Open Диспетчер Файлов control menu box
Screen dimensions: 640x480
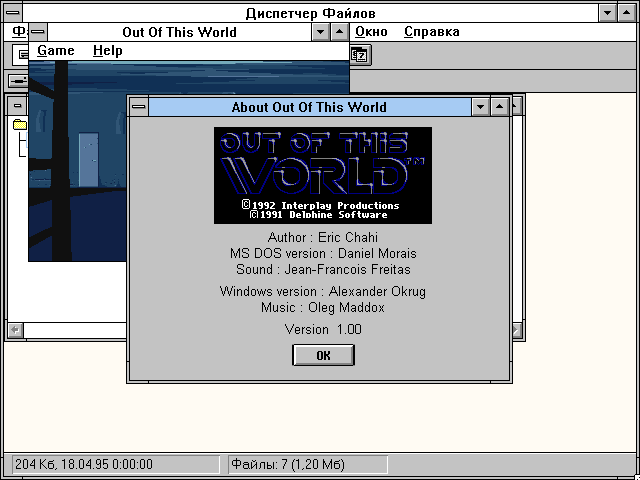pyautogui.click(x=13, y=13)
